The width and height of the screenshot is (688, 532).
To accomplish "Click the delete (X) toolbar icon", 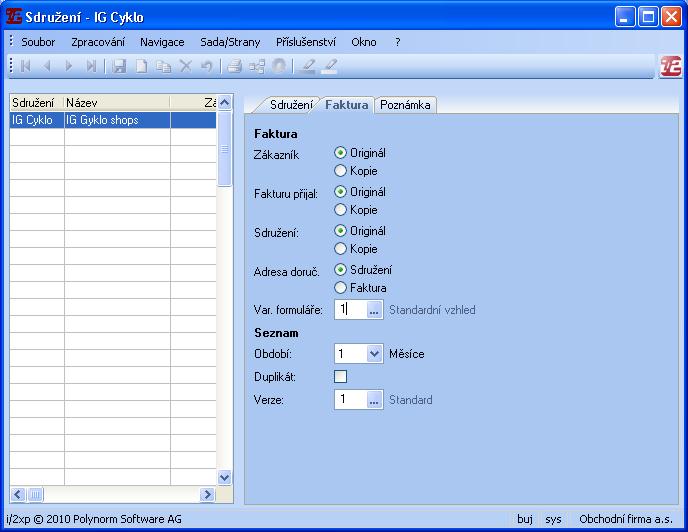I will pos(186,66).
